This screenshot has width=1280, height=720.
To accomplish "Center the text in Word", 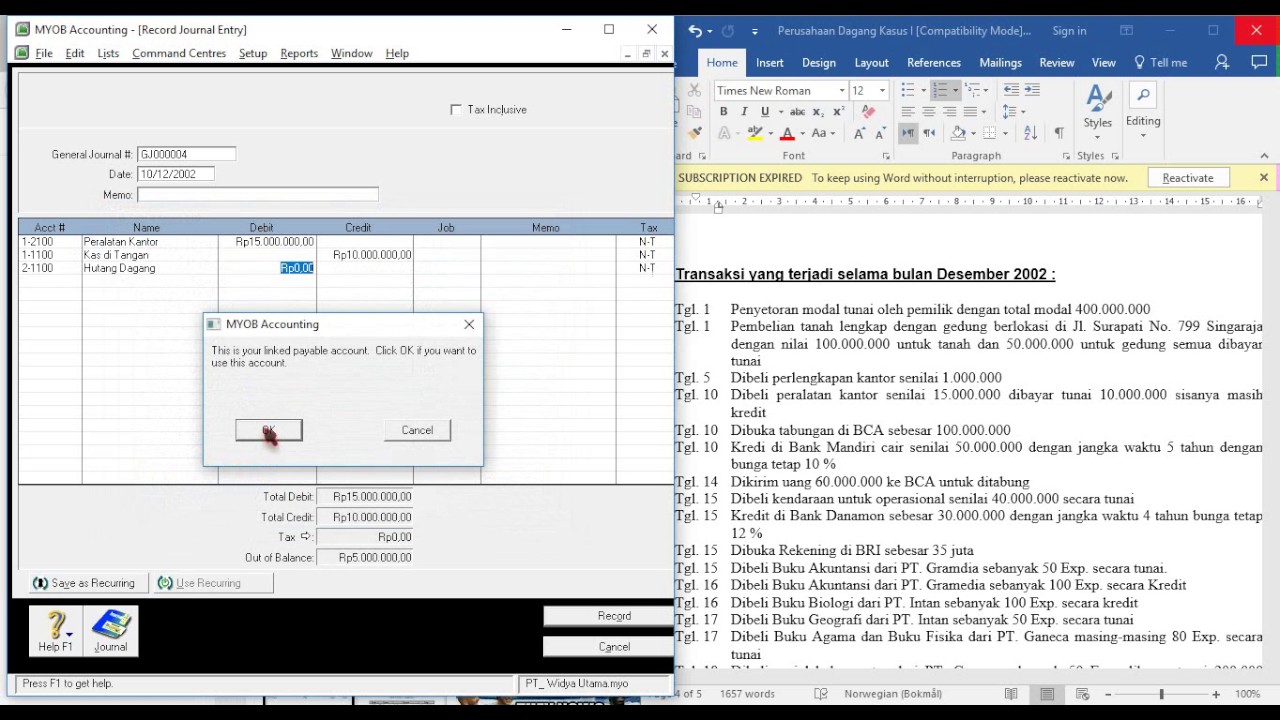I will pos(929,111).
